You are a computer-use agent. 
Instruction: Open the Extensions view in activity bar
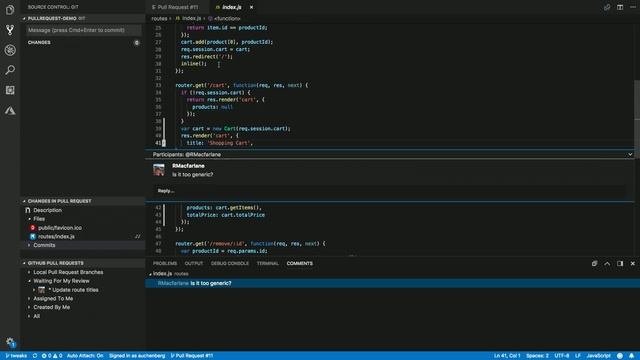click(10, 90)
